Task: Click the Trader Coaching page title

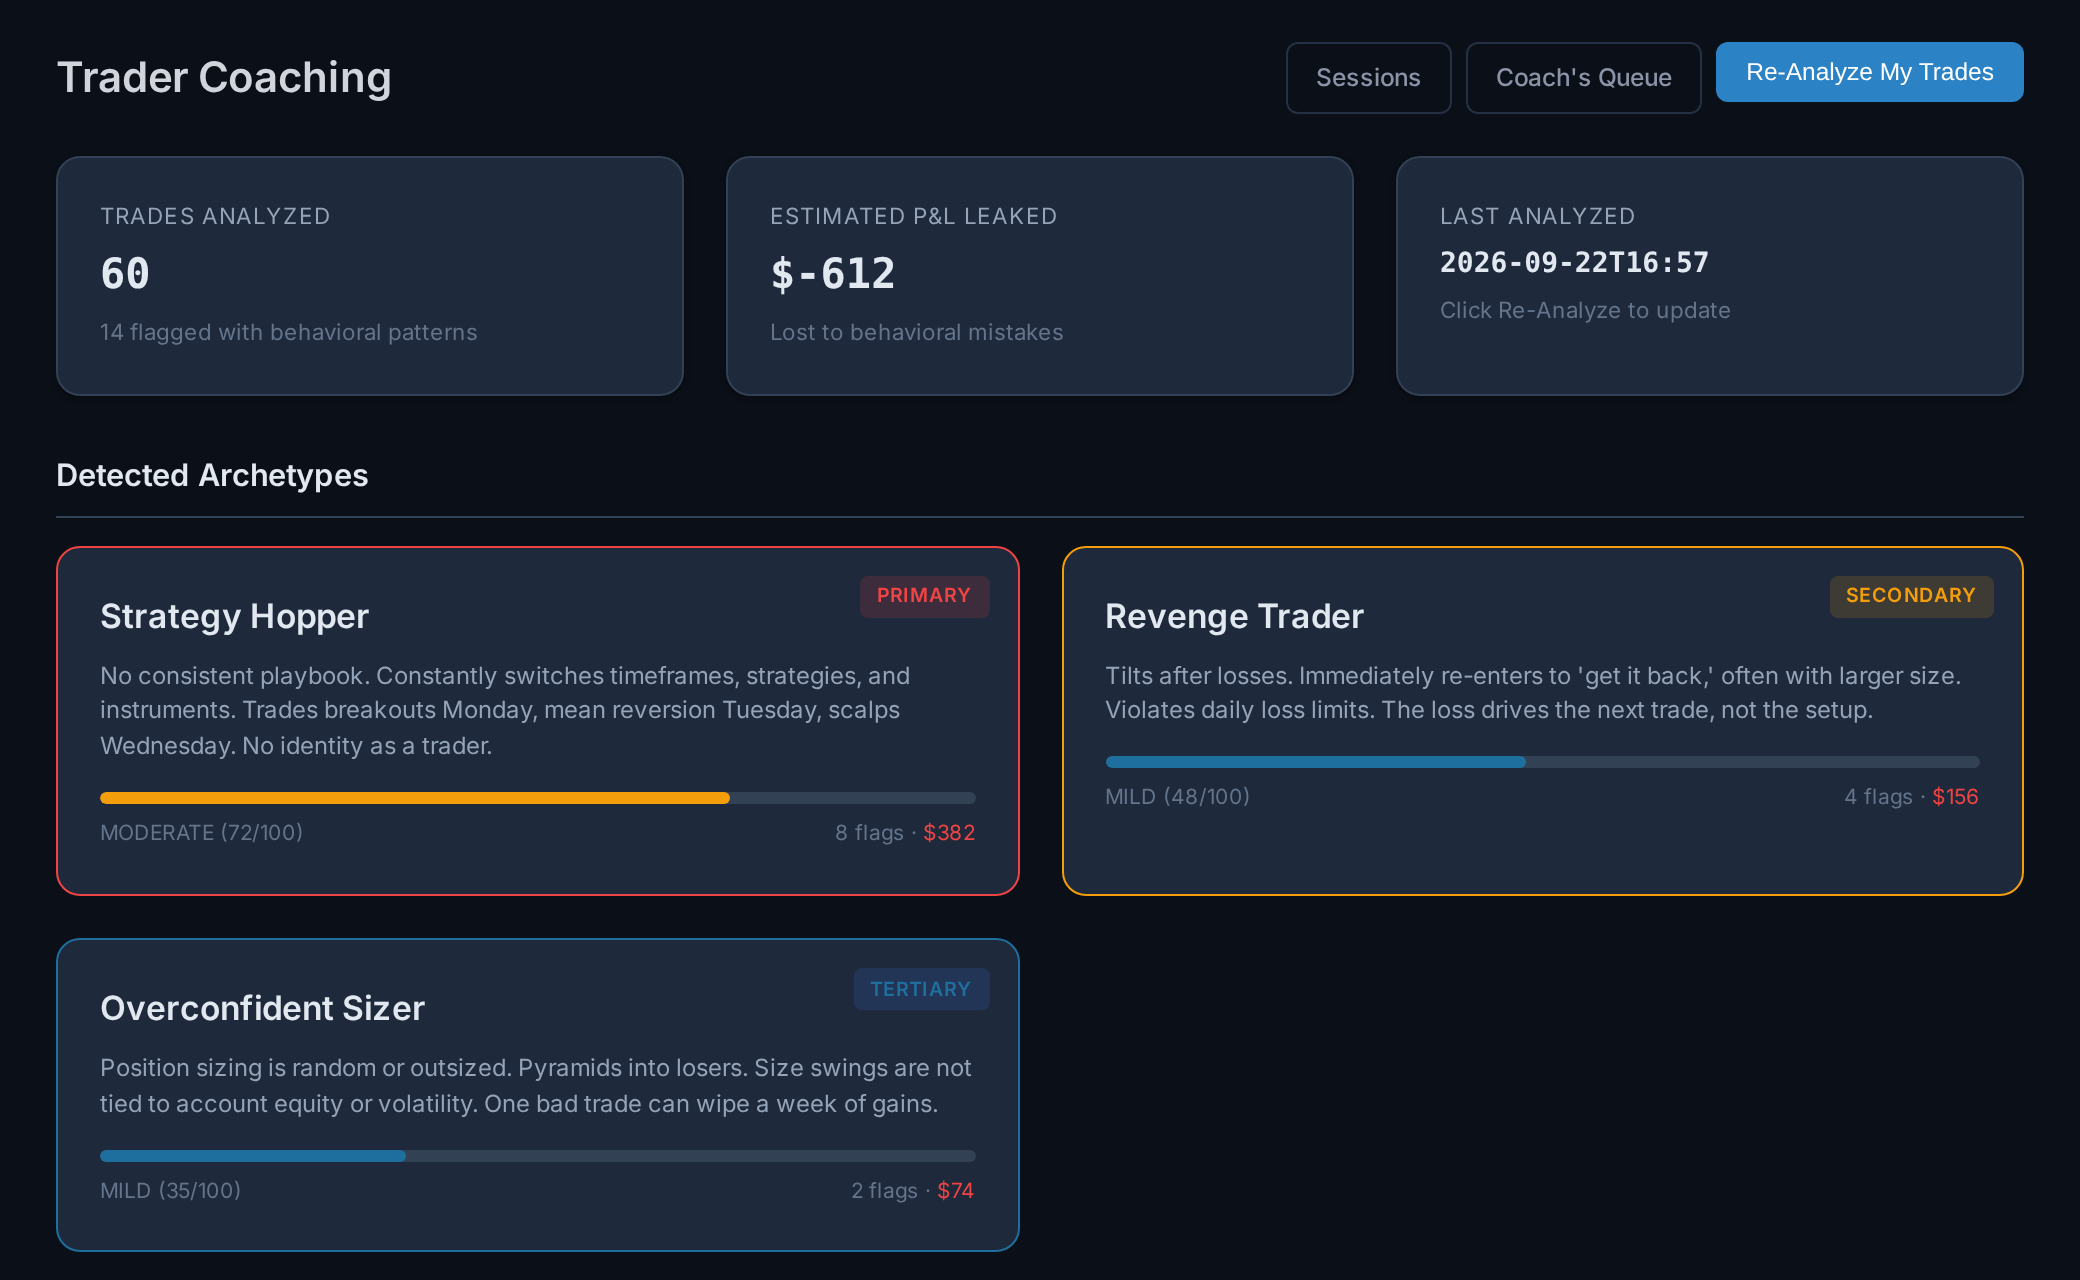Action: click(224, 78)
